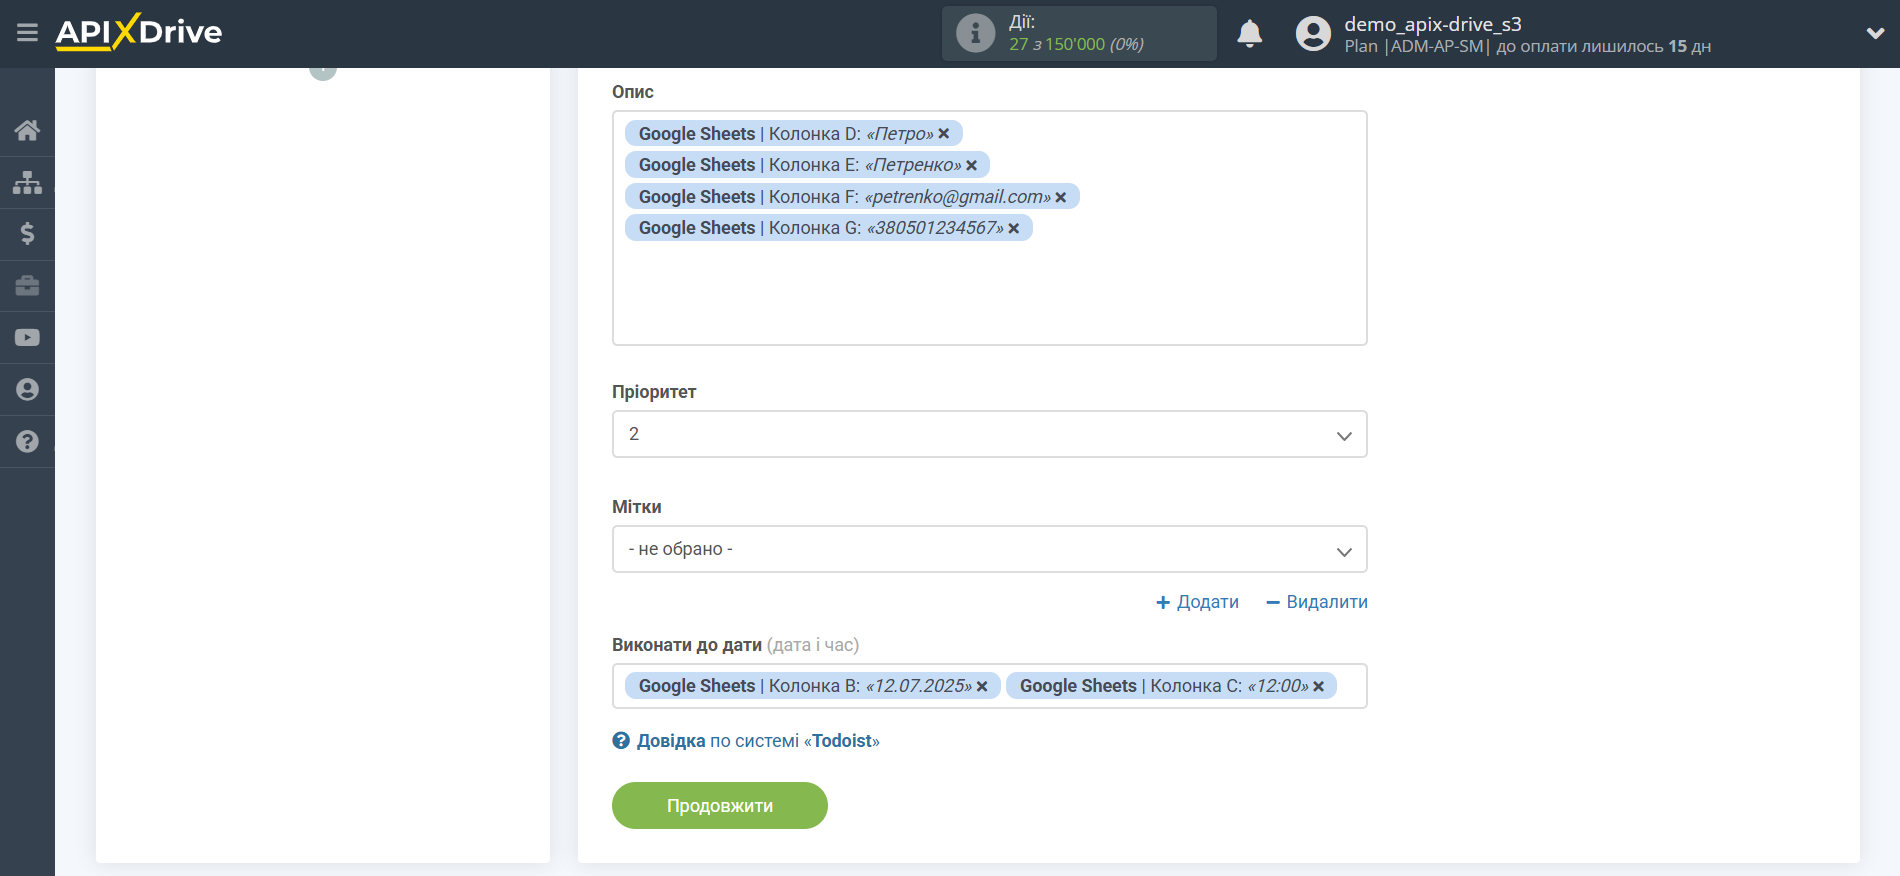Open the billing dollar sidebar icon
The width and height of the screenshot is (1900, 876).
27,234
